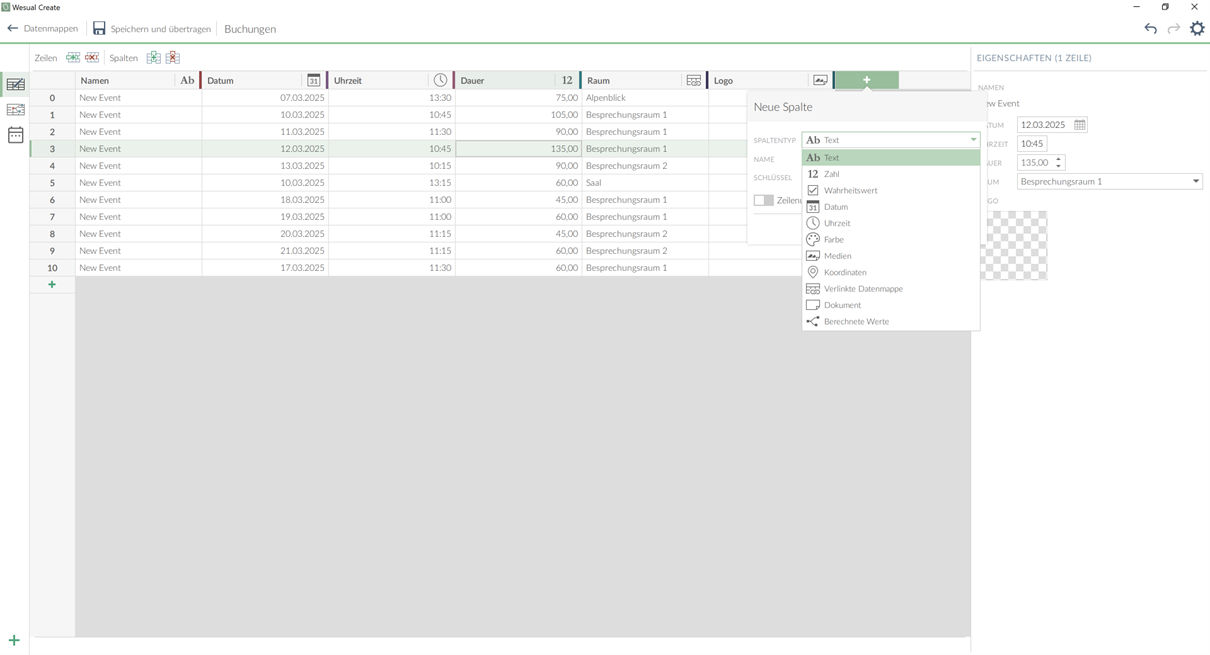Click the insert column icon next to Spalten

click(153, 58)
